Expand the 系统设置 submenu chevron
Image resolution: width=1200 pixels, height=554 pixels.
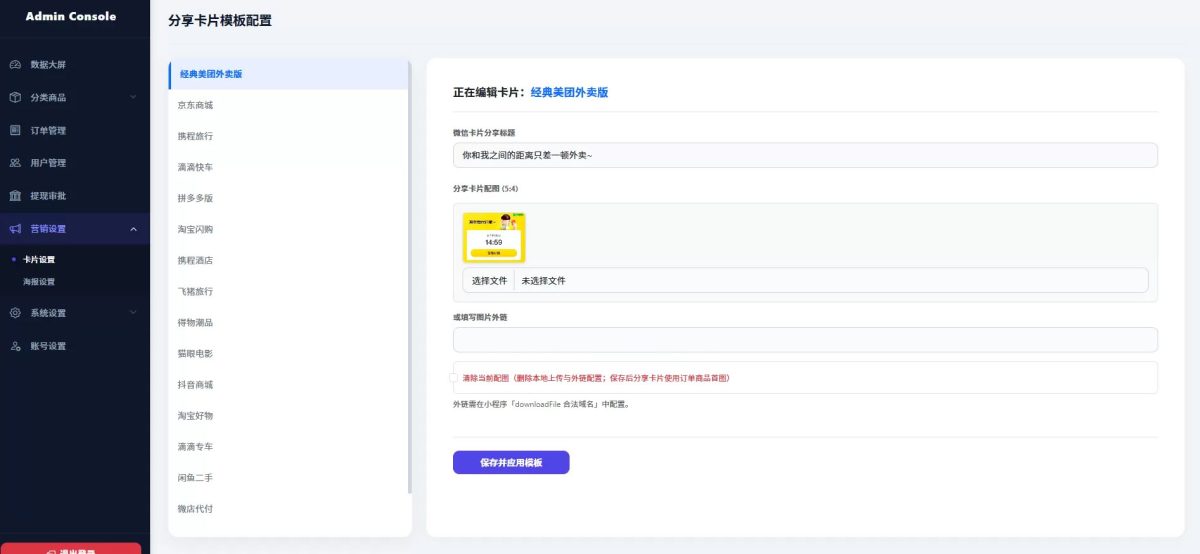tap(133, 313)
